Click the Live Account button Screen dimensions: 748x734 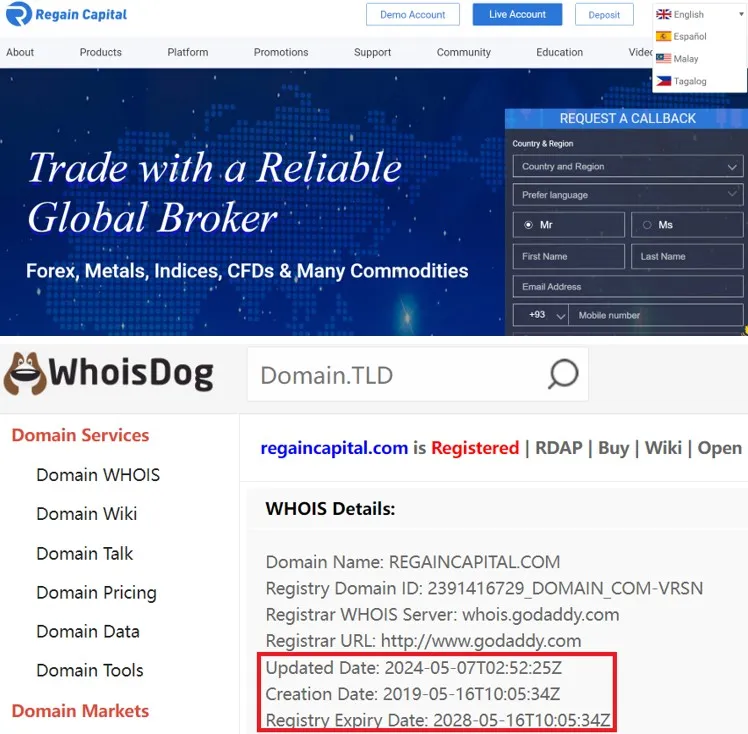517,15
